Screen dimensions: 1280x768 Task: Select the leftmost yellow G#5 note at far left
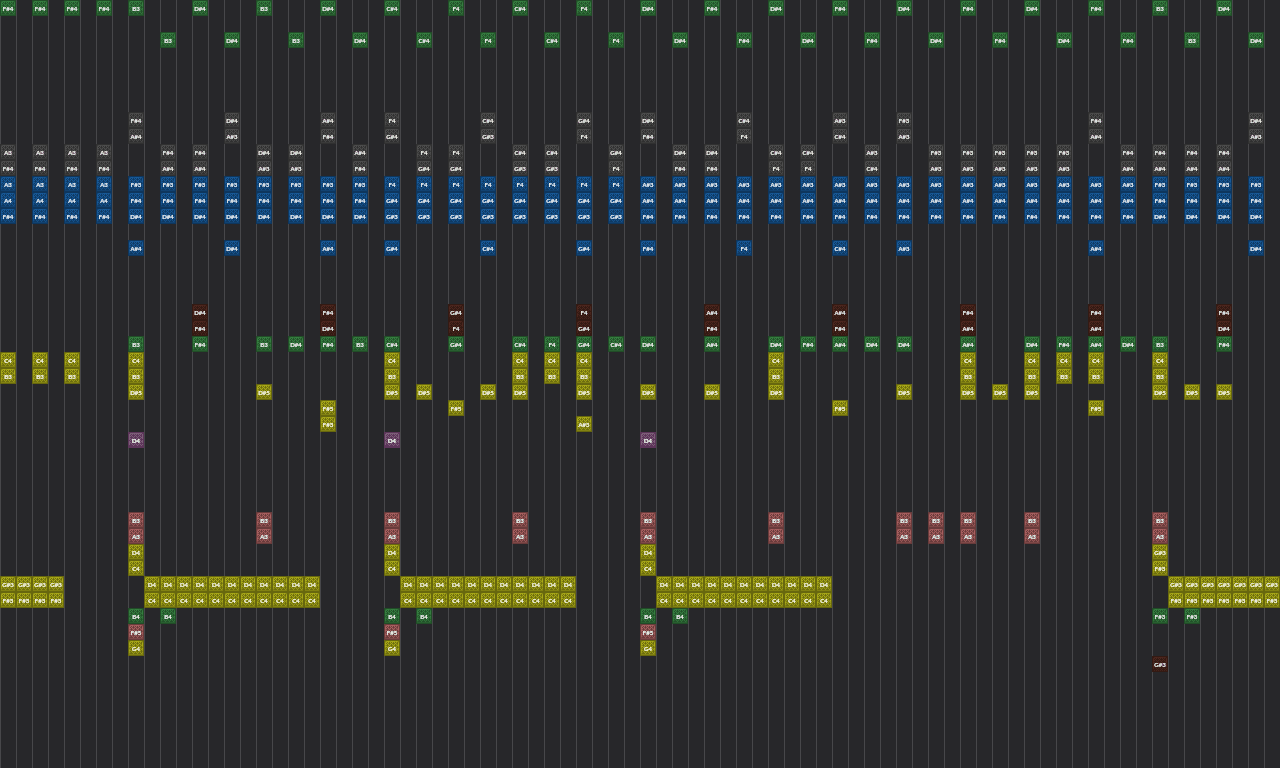(8, 584)
